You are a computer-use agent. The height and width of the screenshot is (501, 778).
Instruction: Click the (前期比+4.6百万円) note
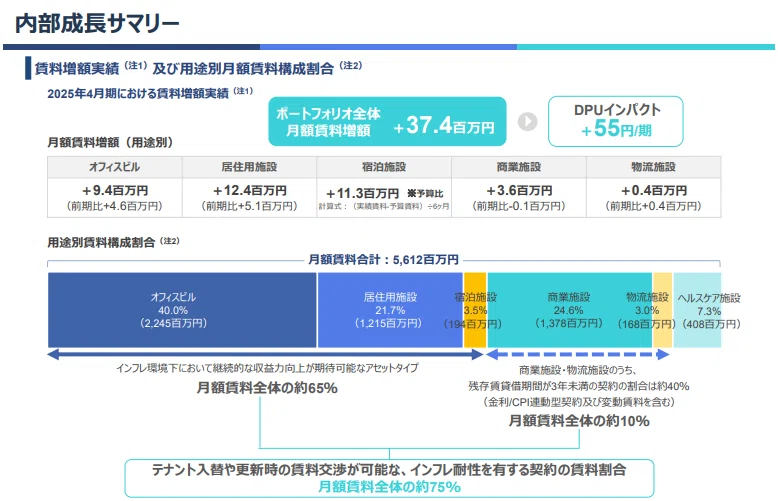115,206
